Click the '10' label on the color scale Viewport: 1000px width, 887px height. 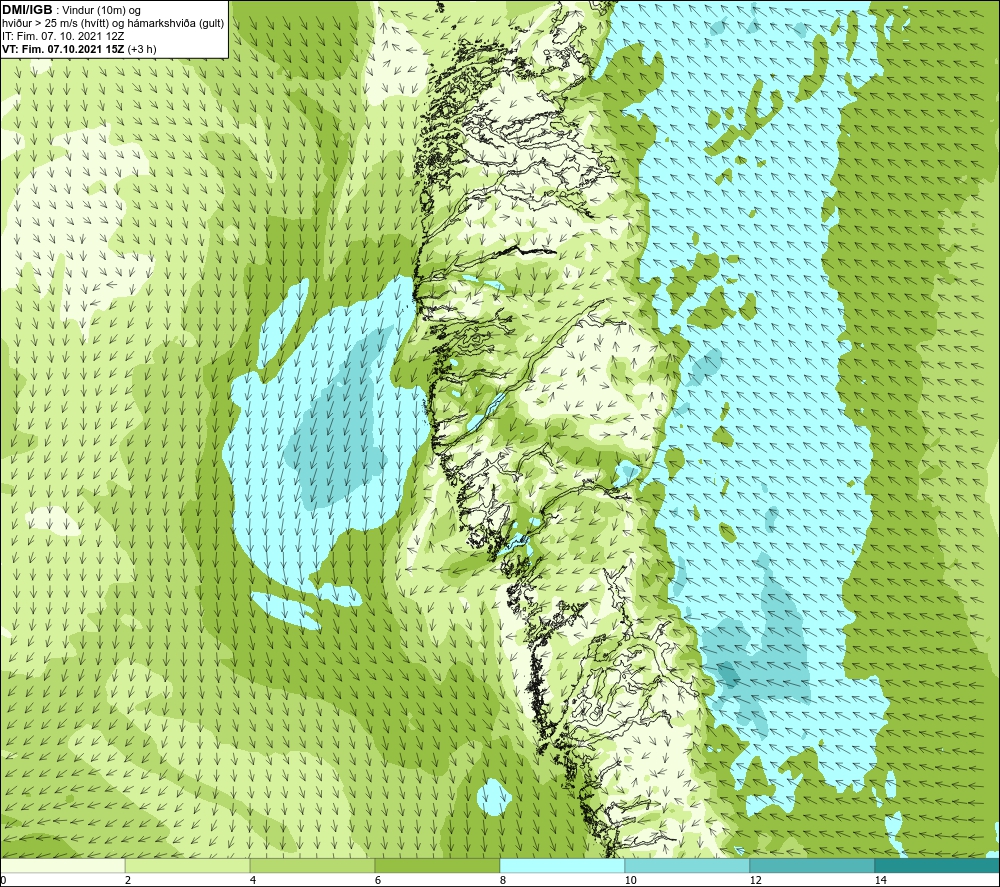click(x=630, y=881)
